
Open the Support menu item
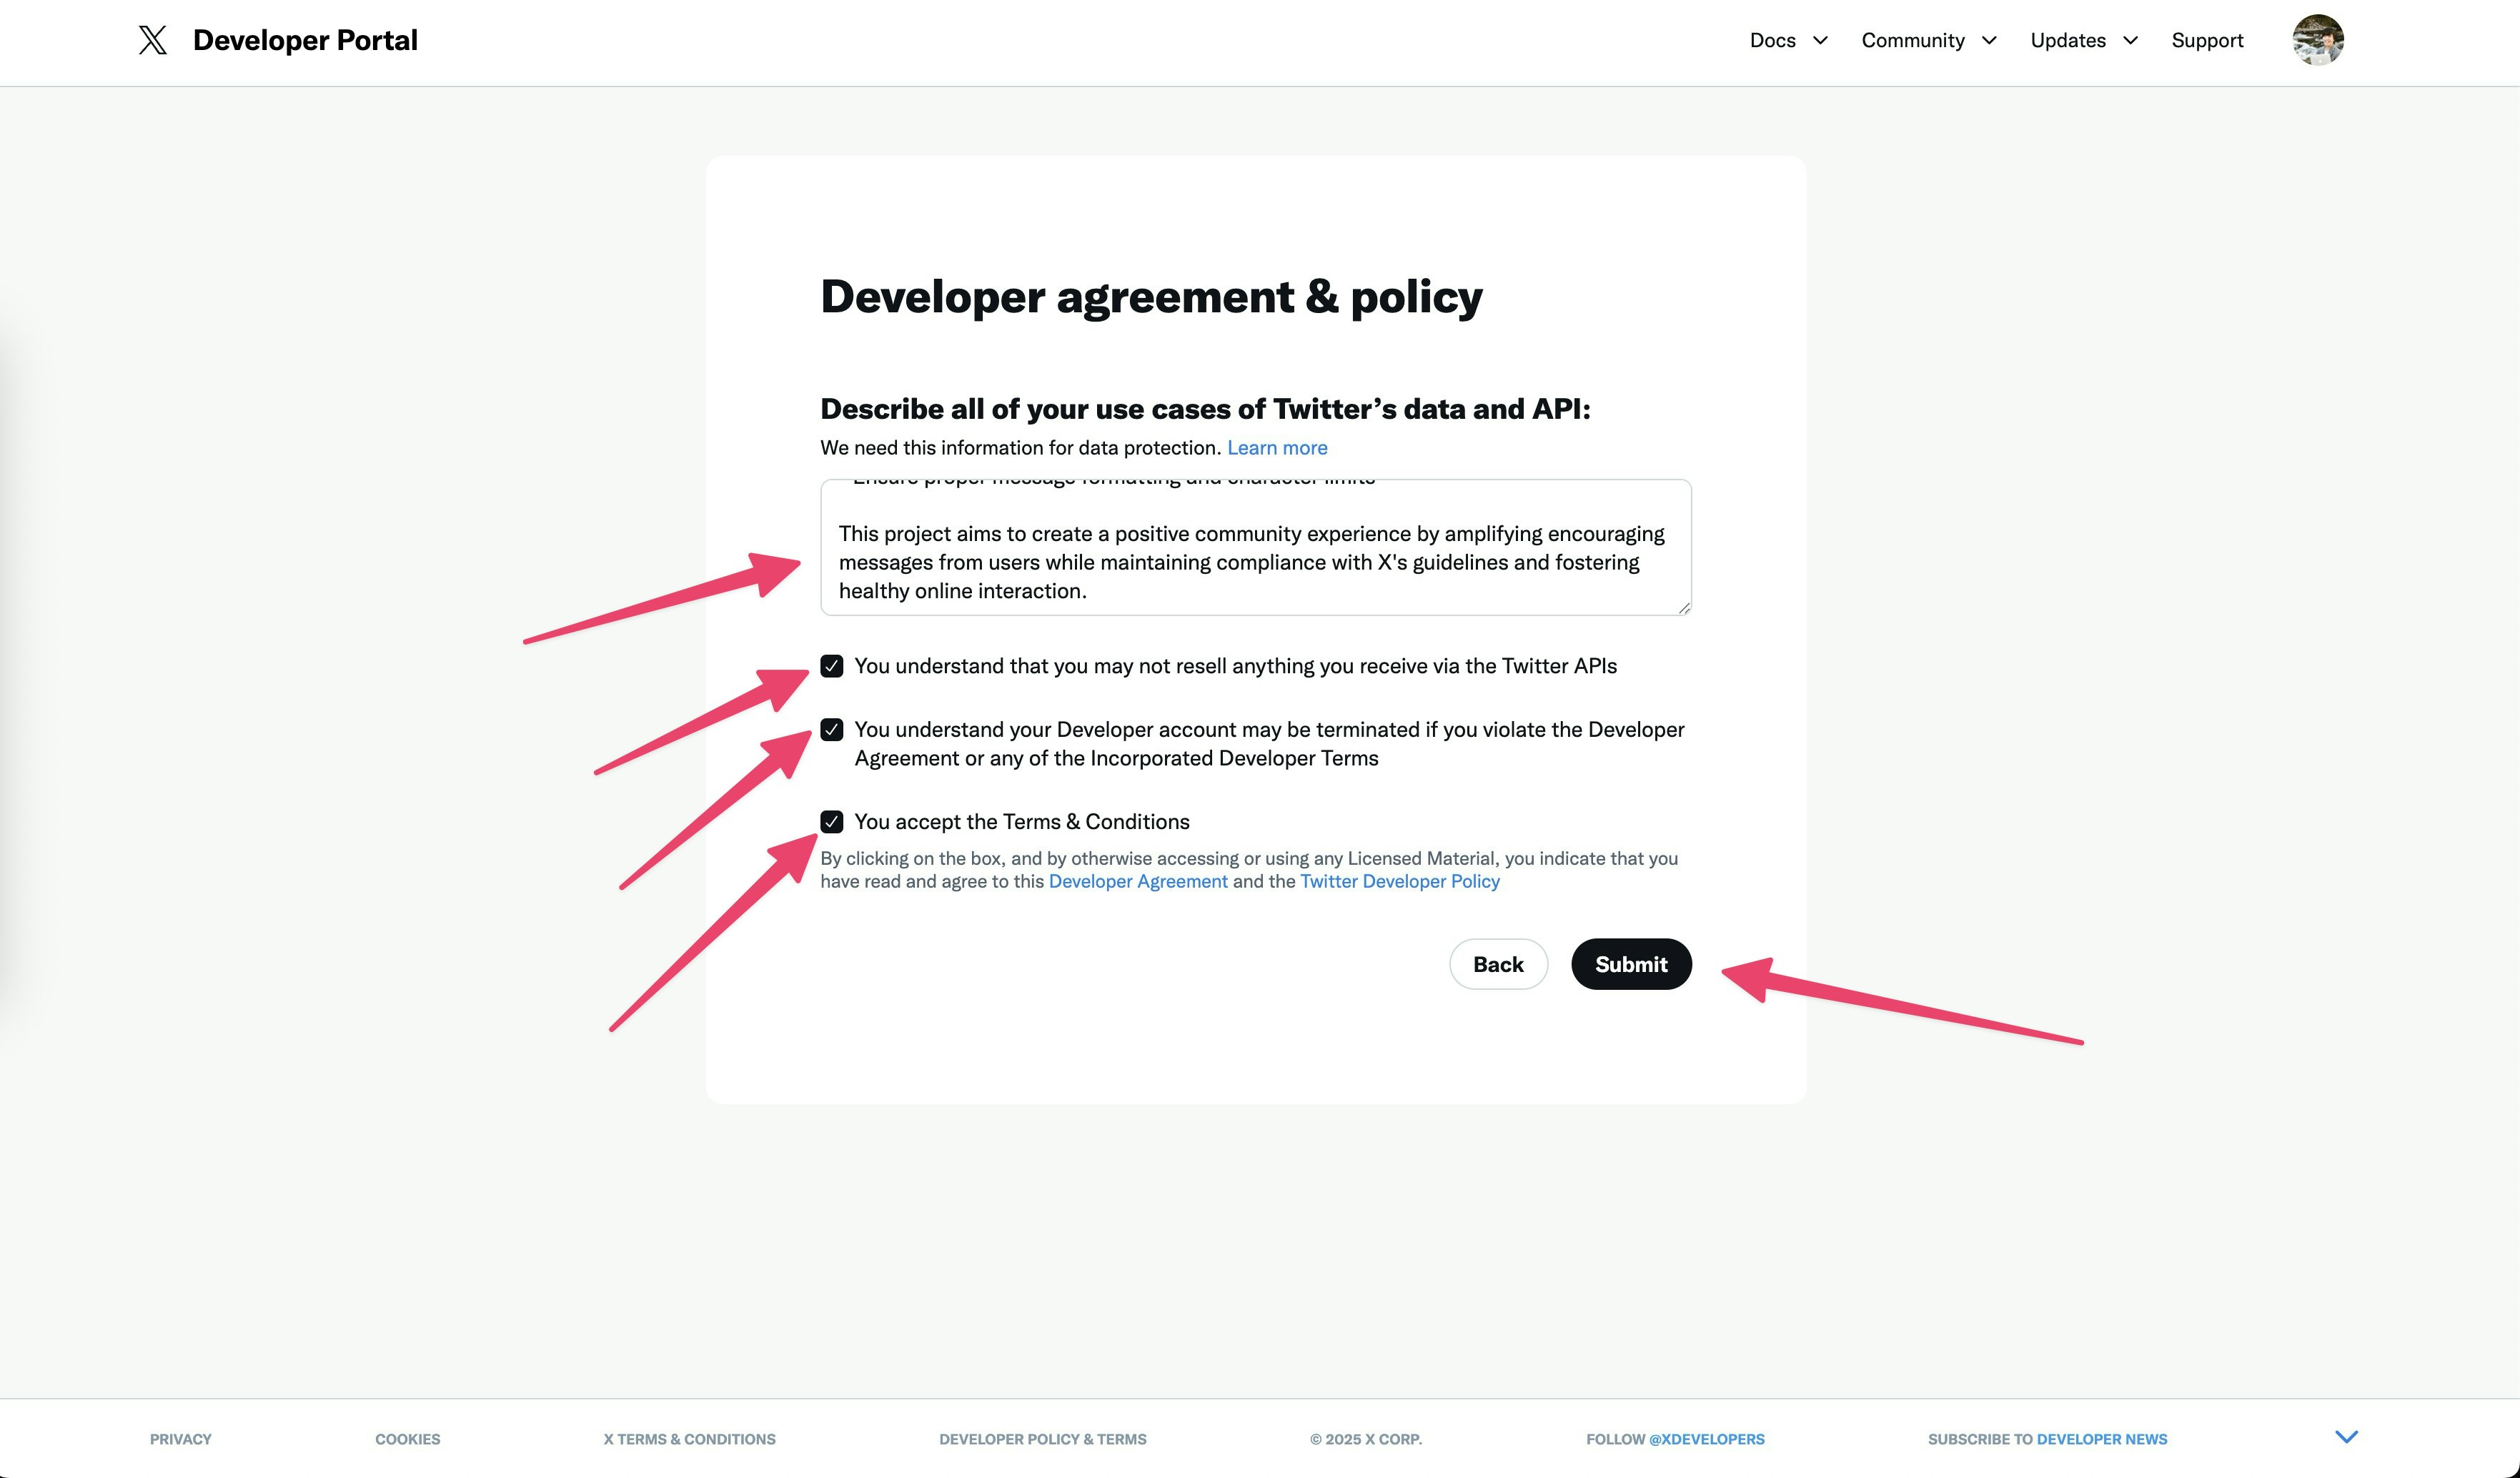2207,40
